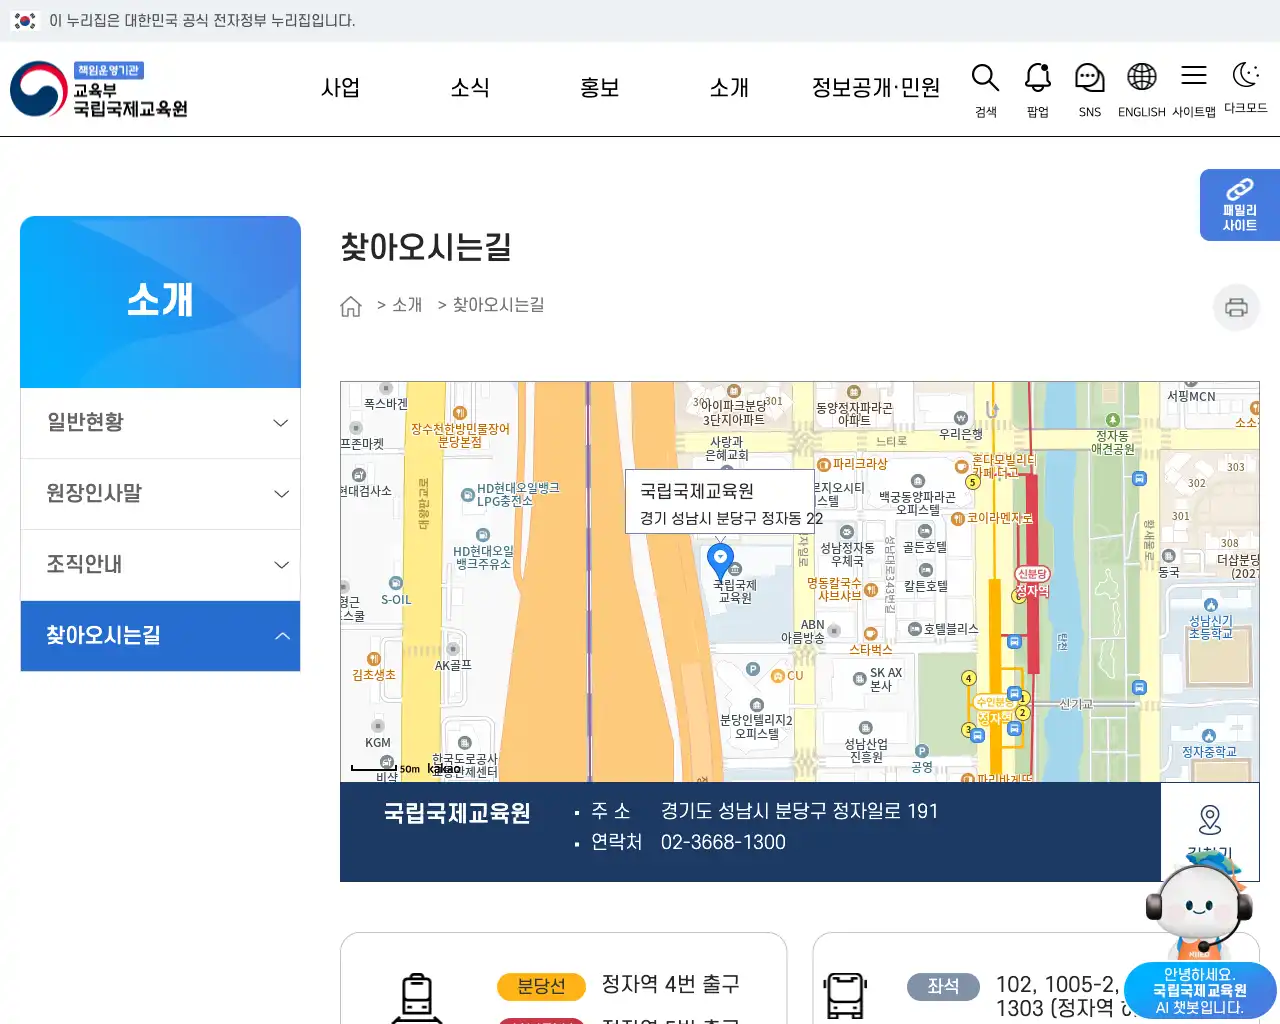Open the 사업 top menu

tap(340, 88)
